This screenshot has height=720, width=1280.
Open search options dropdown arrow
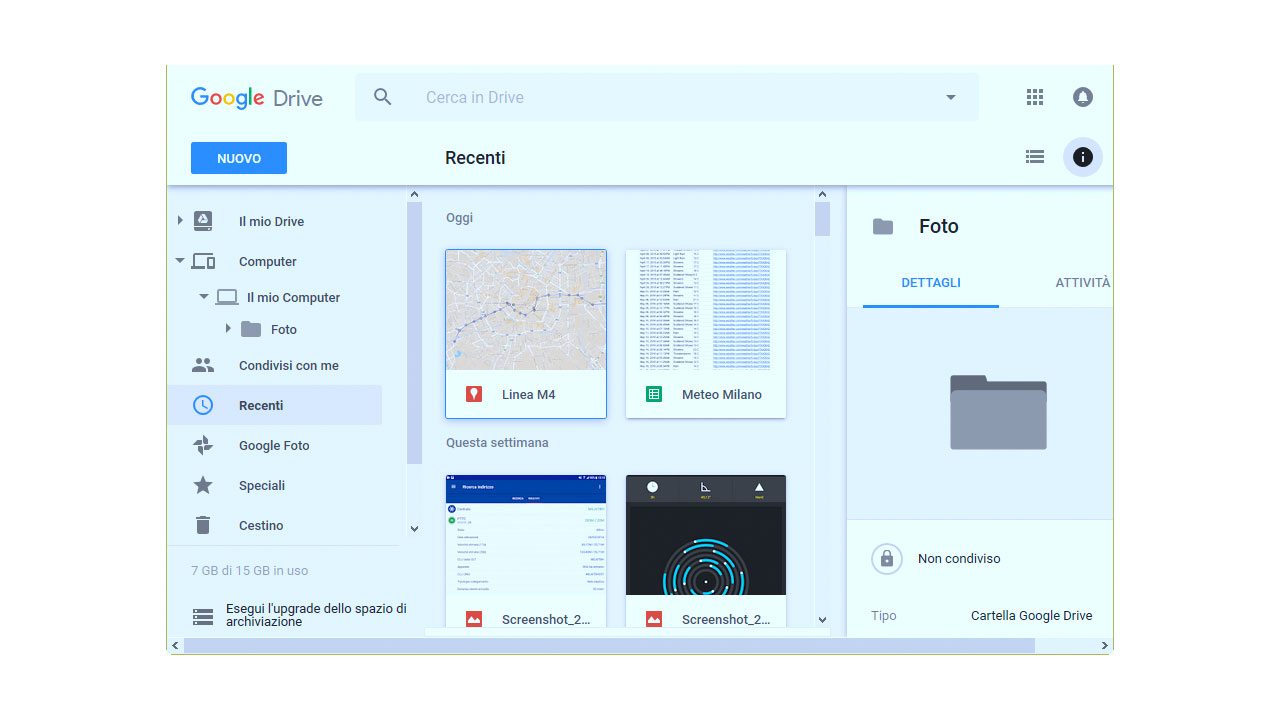tap(950, 97)
